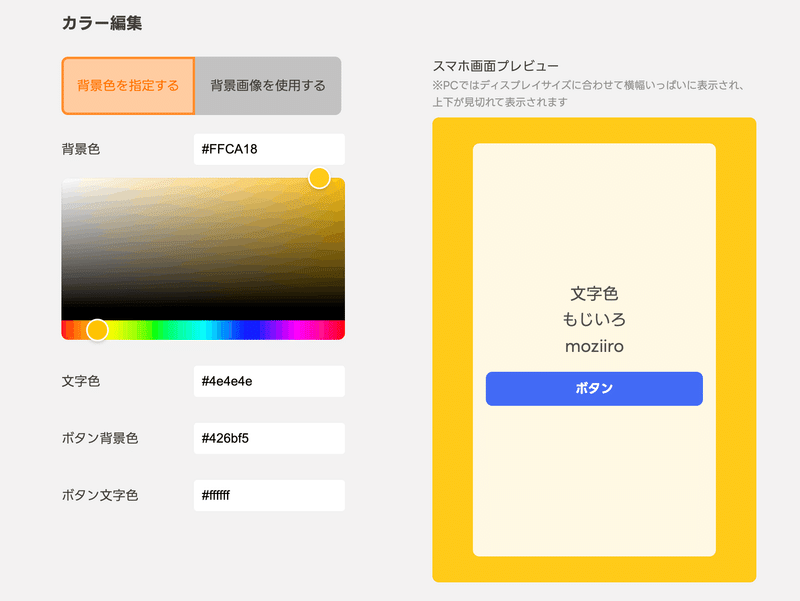Click the 文字色 preview text
Viewport: 800px width, 601px height.
click(x=594, y=294)
